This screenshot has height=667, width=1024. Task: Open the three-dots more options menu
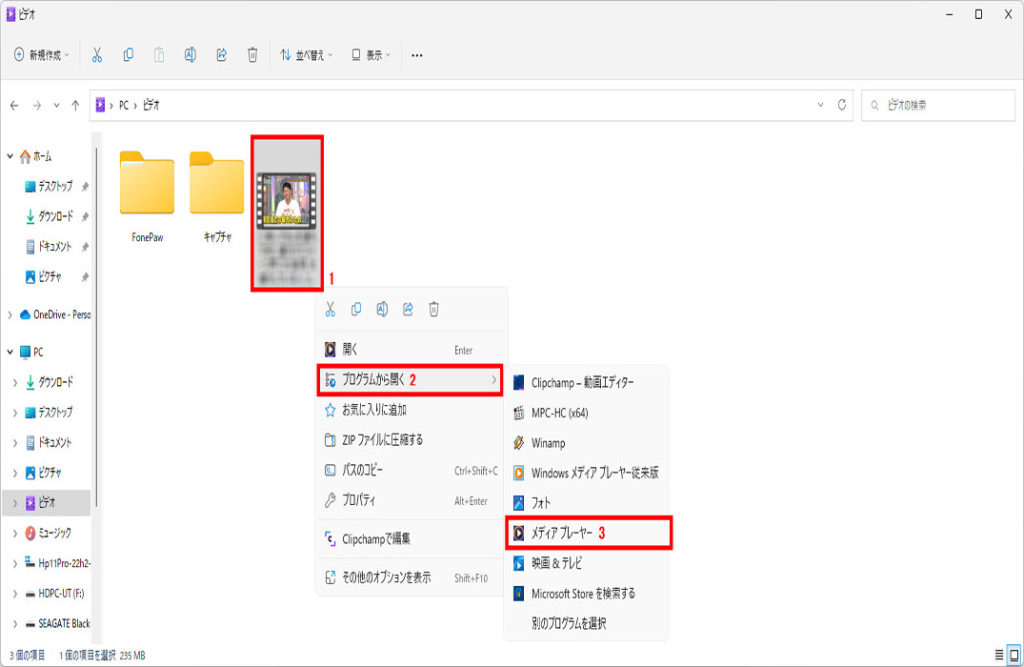tap(417, 55)
